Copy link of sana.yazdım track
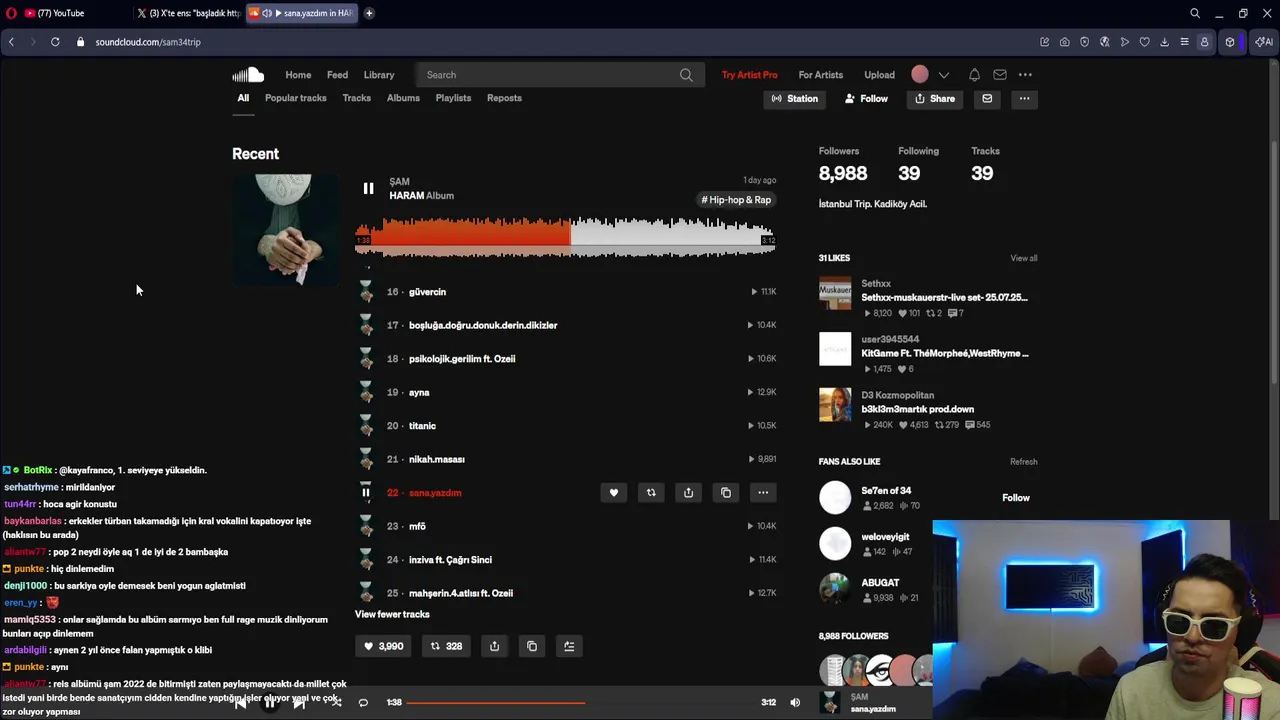The height and width of the screenshot is (720, 1280). pyautogui.click(x=726, y=492)
